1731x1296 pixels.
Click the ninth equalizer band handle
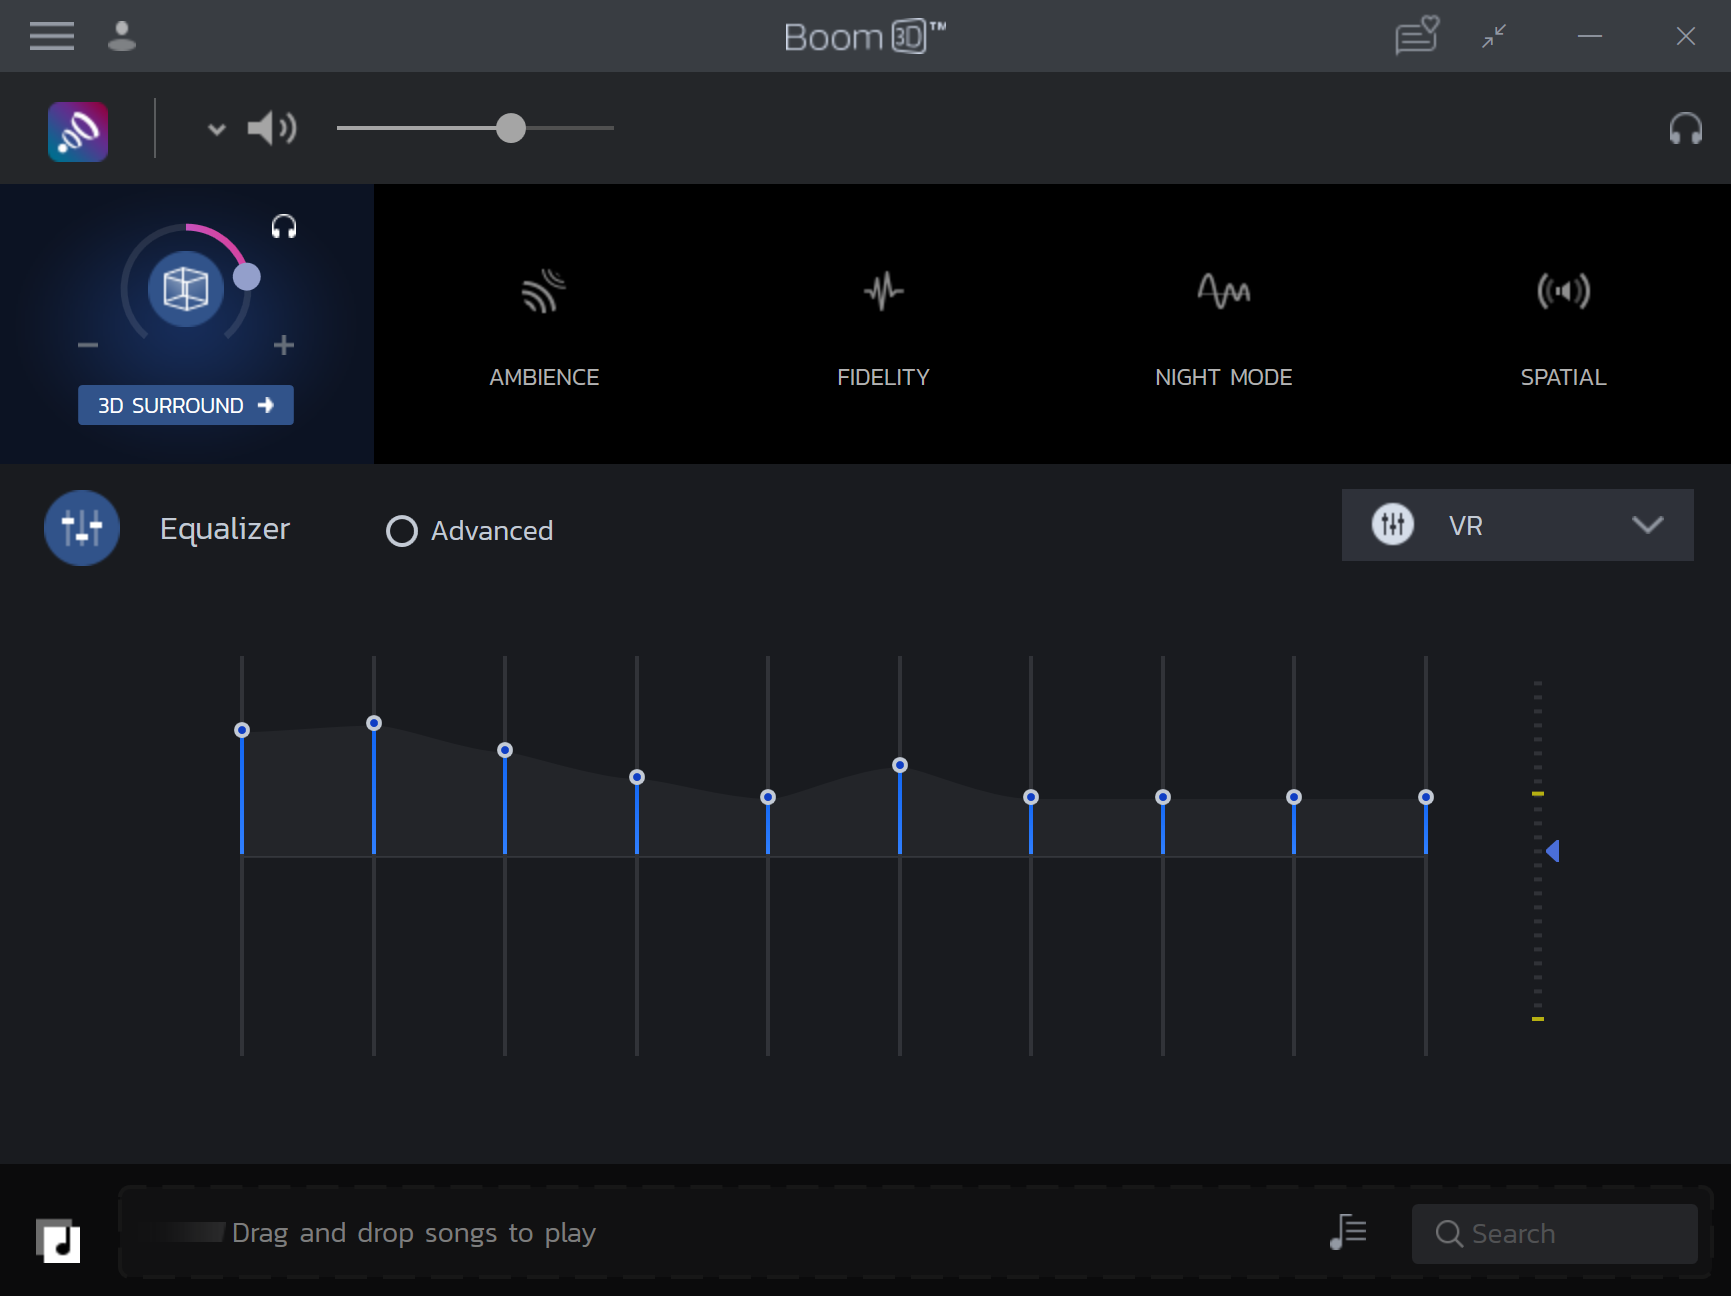tap(1294, 797)
